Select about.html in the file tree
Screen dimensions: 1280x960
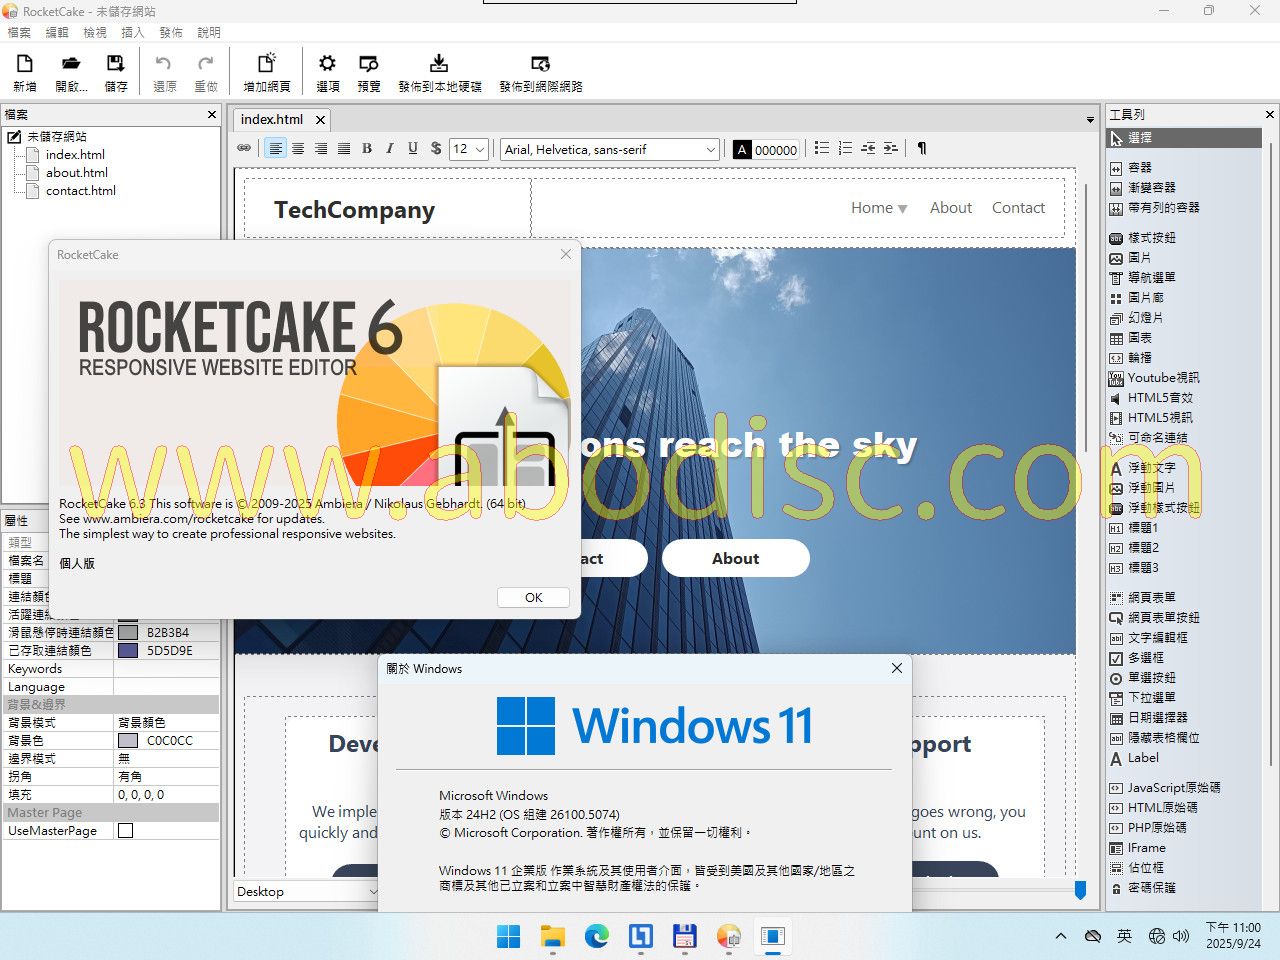coord(76,172)
